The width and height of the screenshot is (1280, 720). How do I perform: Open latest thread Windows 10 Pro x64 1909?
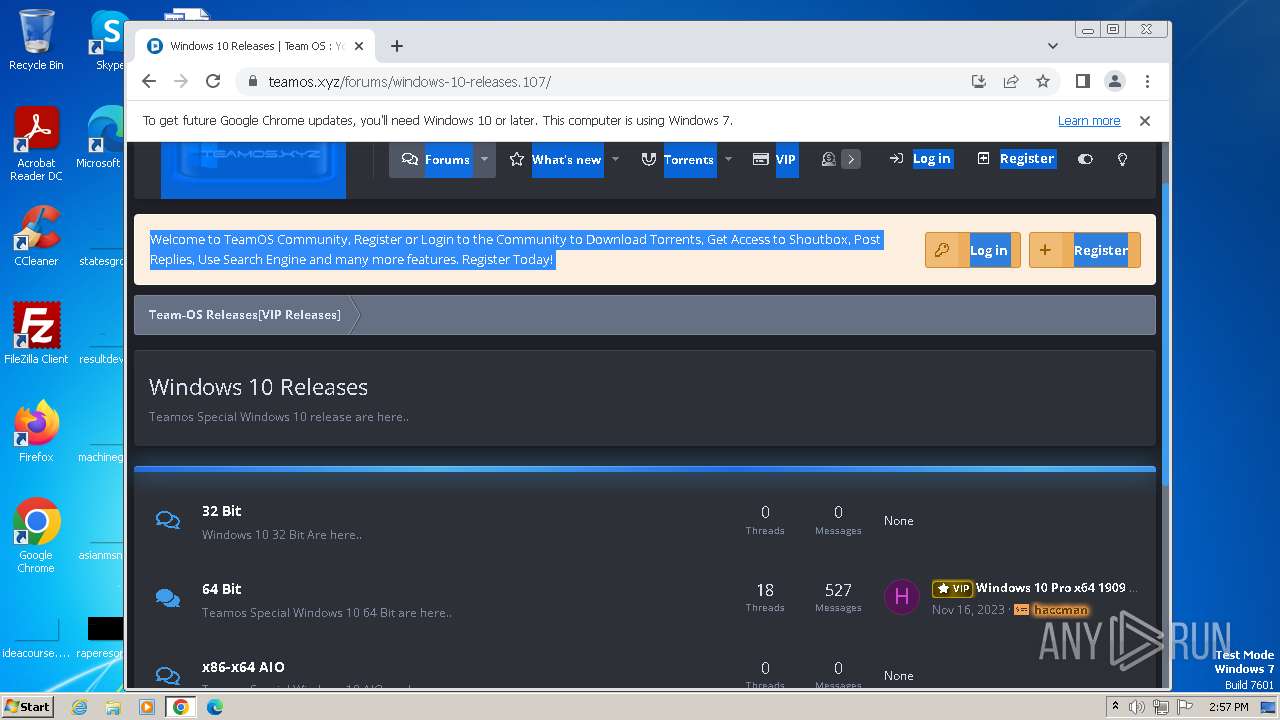tap(1057, 588)
